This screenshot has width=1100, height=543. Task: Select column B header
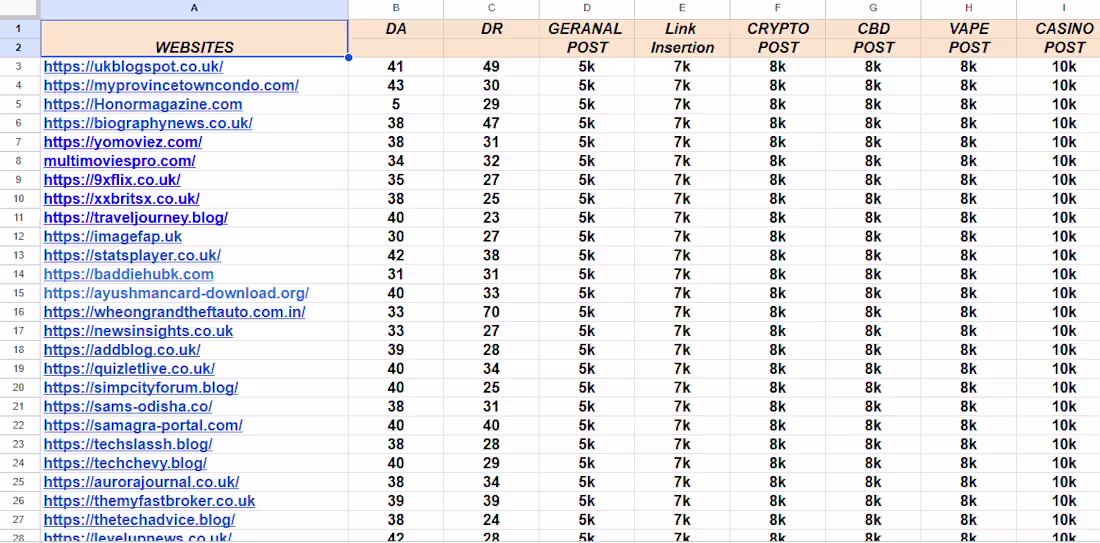[396, 9]
